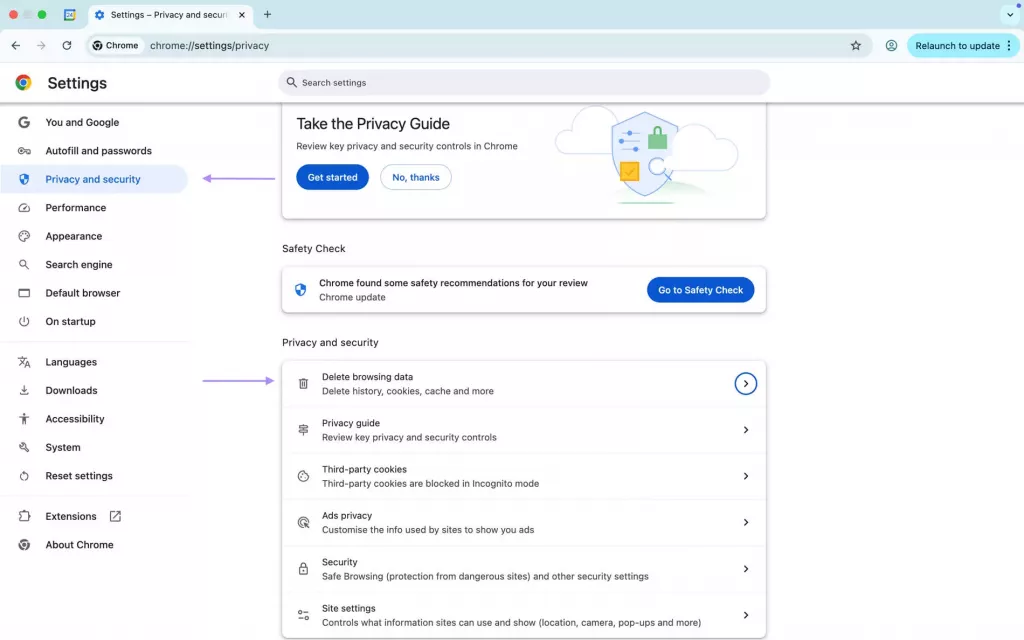Click the external link icon beside Extensions
The height and width of the screenshot is (640, 1024).
pyautogui.click(x=115, y=517)
